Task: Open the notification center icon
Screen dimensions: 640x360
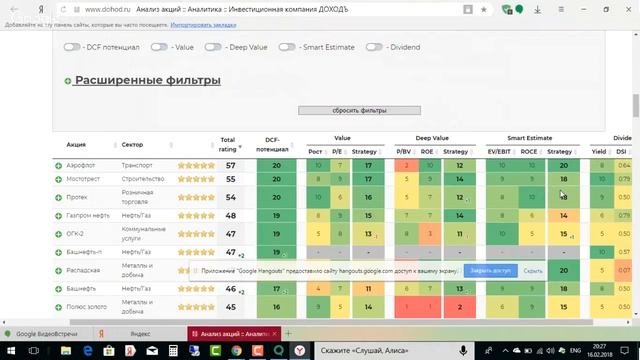Action: [624, 351]
